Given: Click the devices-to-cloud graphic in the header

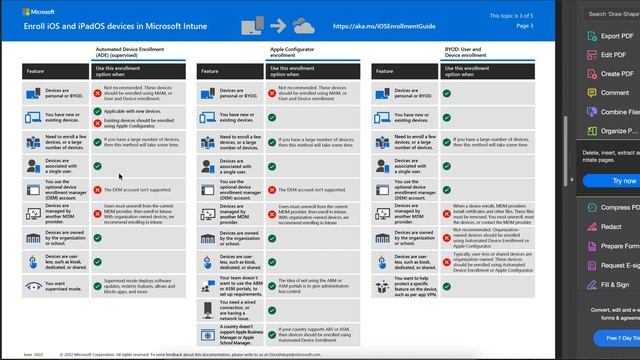Looking at the screenshot, I should tap(278, 26).
